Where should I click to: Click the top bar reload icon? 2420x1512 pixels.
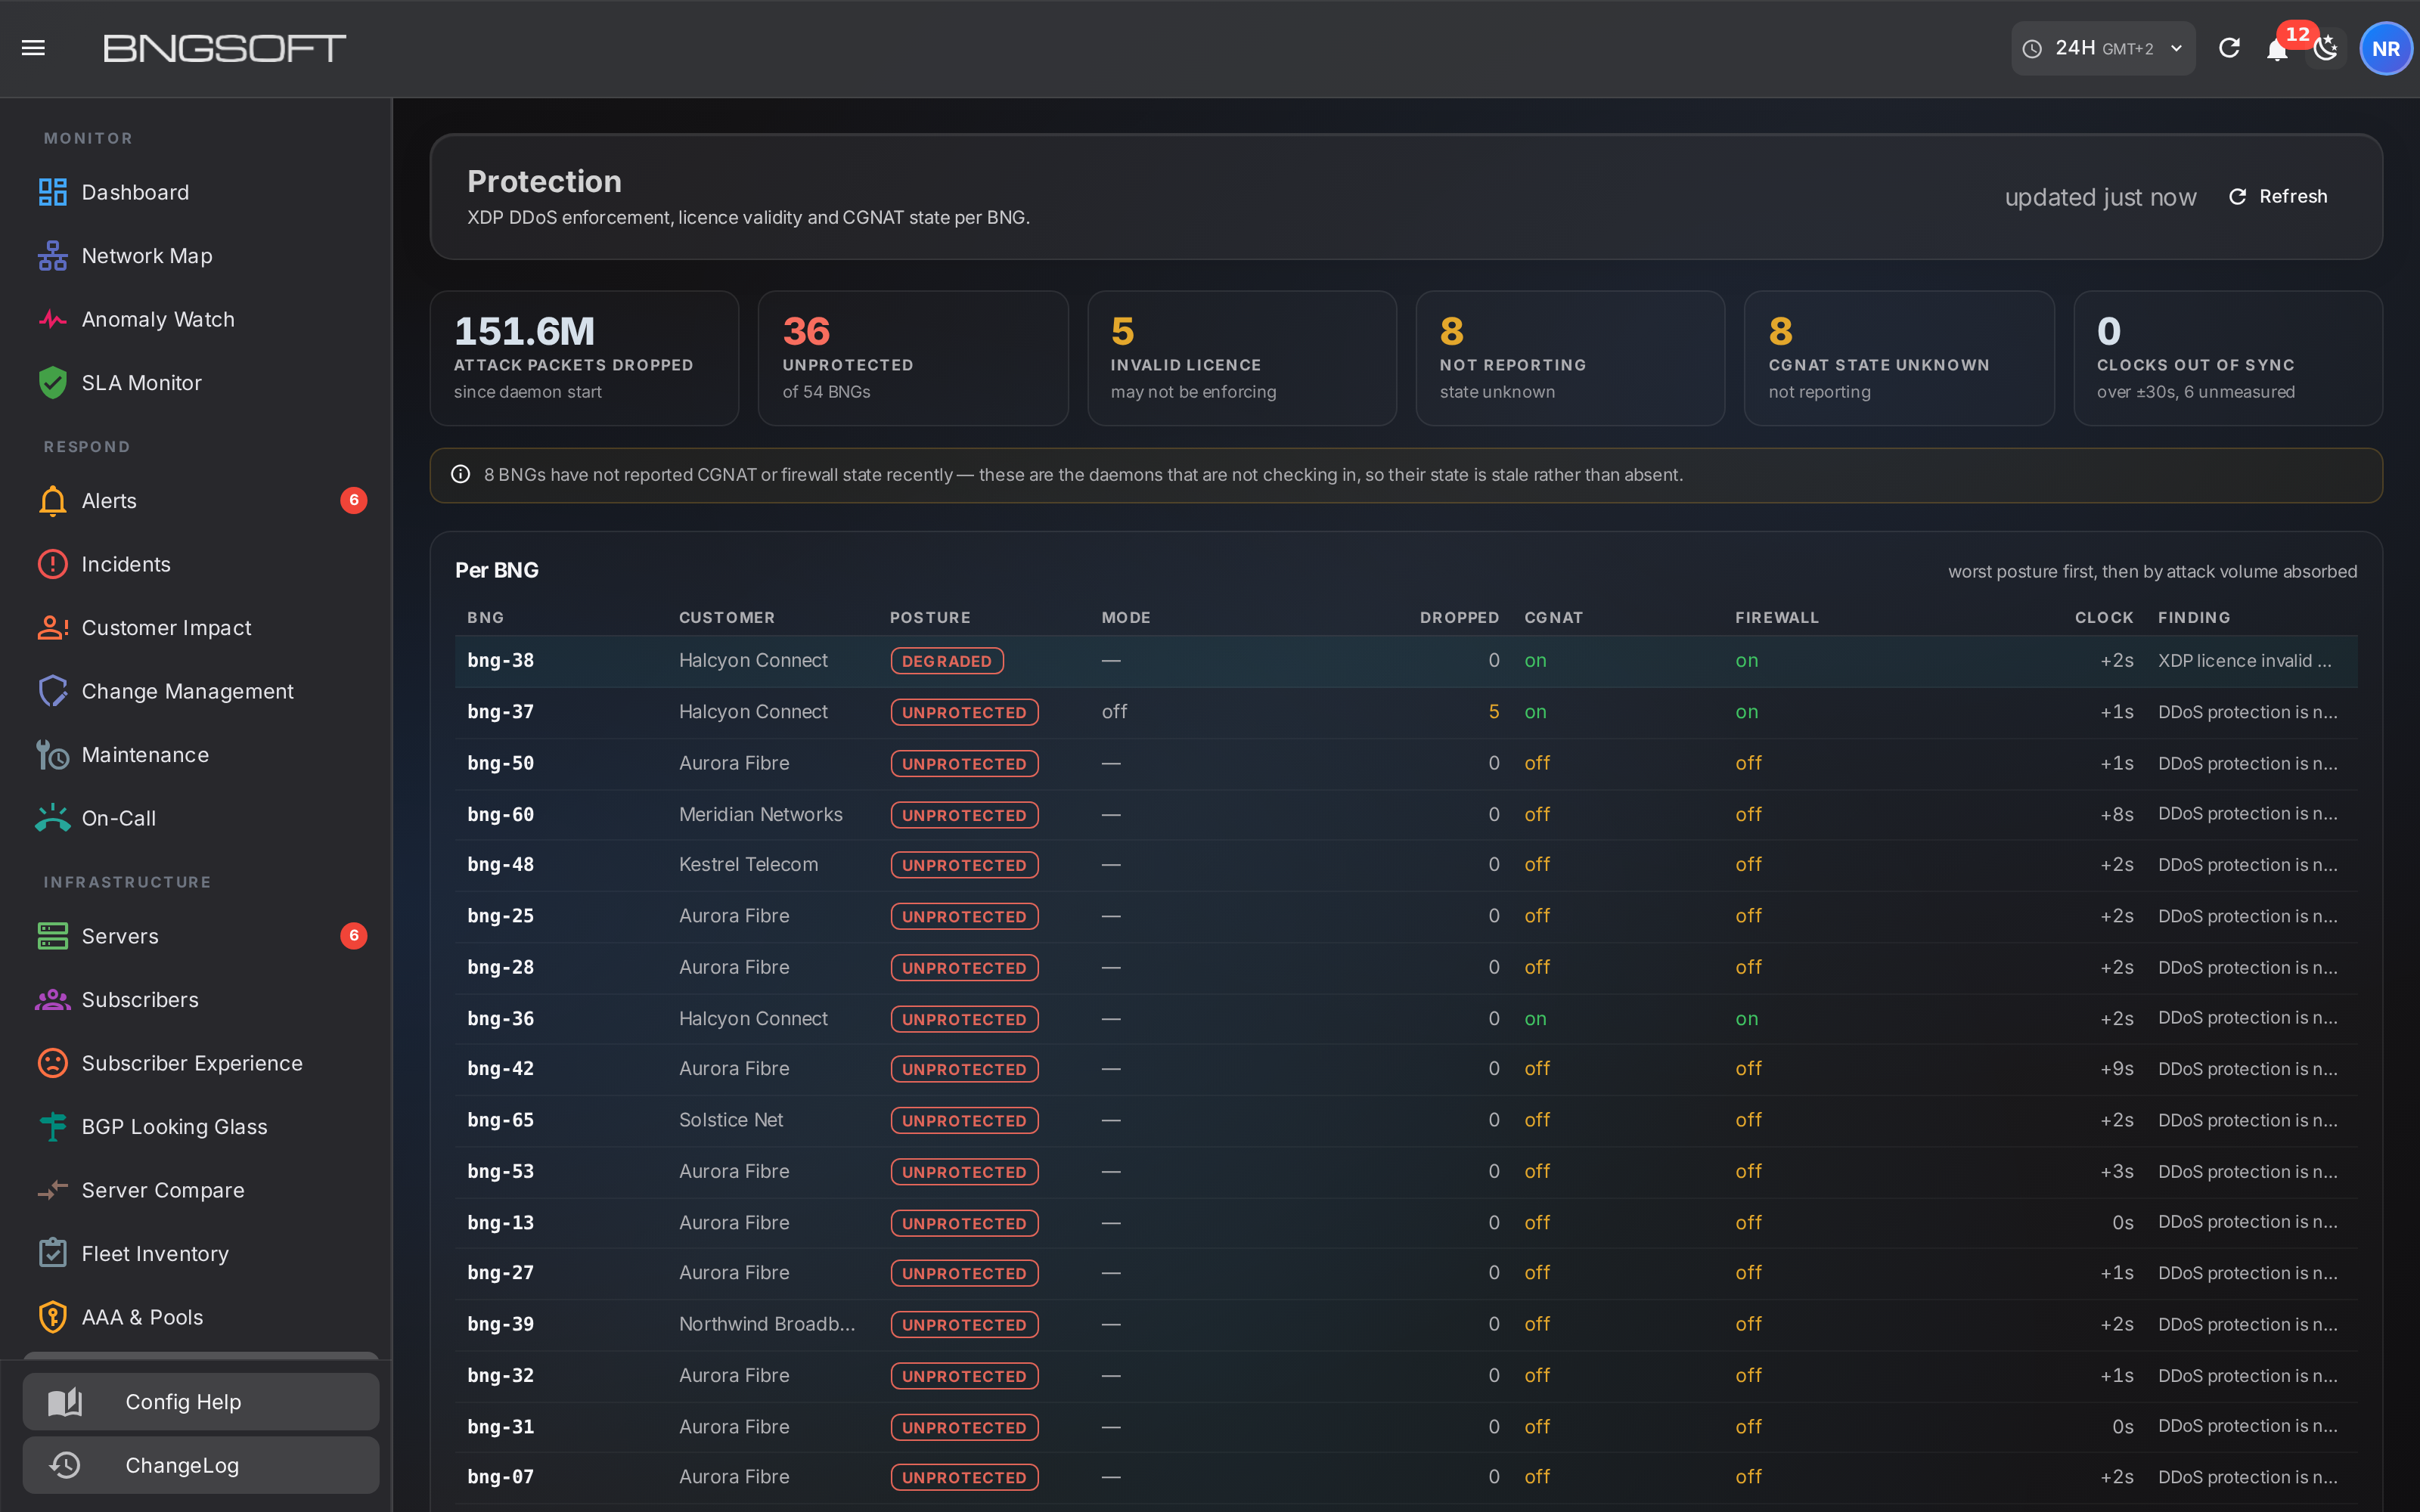point(2229,48)
